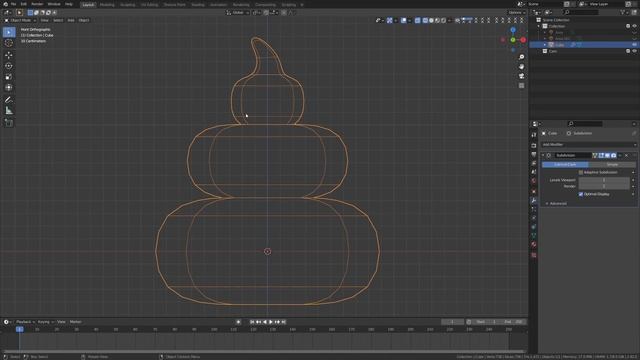Open the Material properties tab
Image resolution: width=640 pixels, height=360 pixels.
click(x=533, y=244)
